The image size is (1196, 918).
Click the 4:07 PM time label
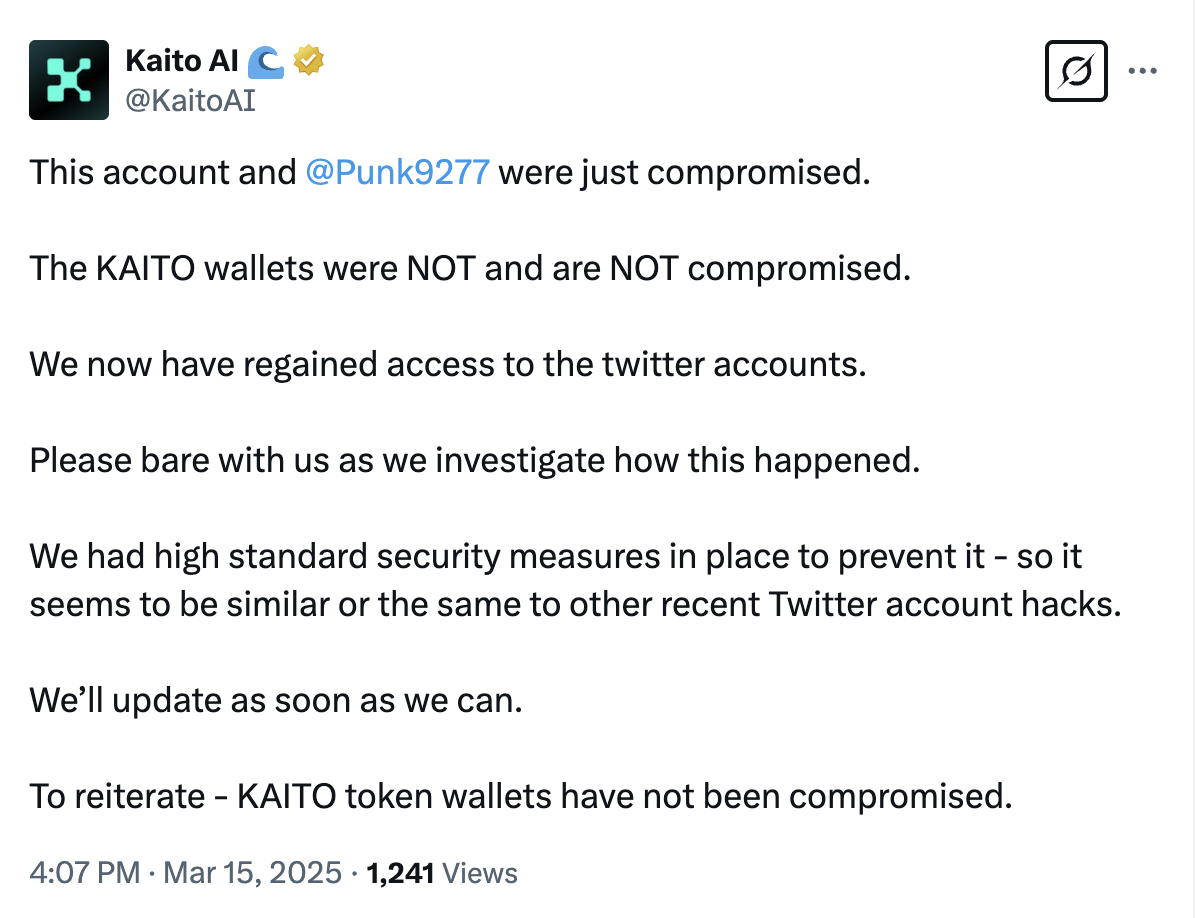click(x=83, y=872)
